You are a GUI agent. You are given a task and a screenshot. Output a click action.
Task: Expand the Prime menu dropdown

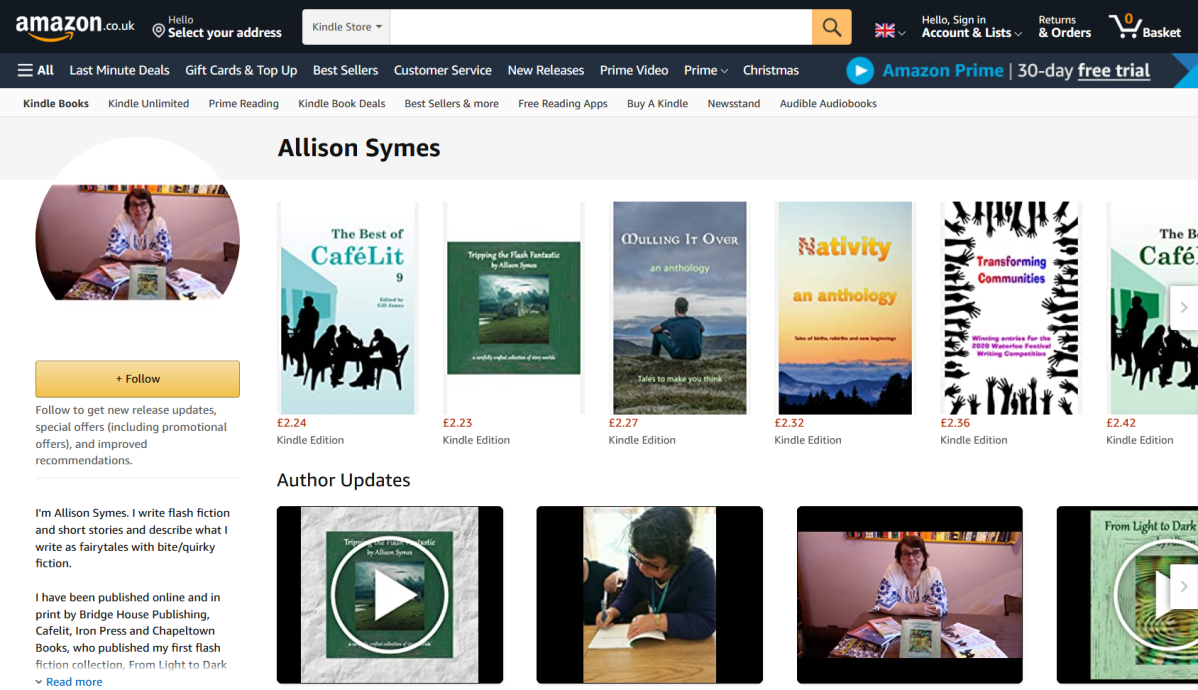pos(705,70)
